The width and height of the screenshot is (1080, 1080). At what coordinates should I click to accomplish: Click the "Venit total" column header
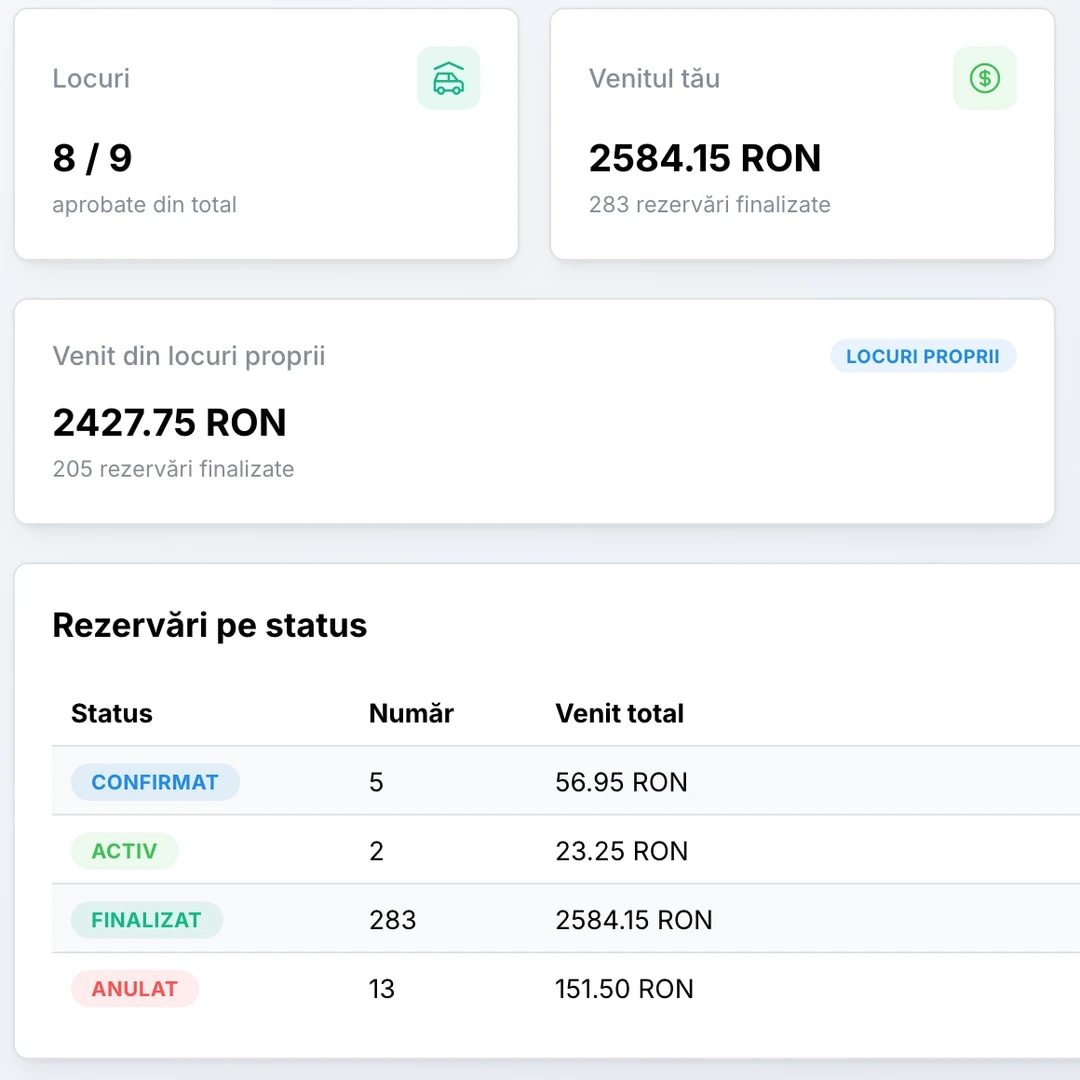tap(620, 714)
